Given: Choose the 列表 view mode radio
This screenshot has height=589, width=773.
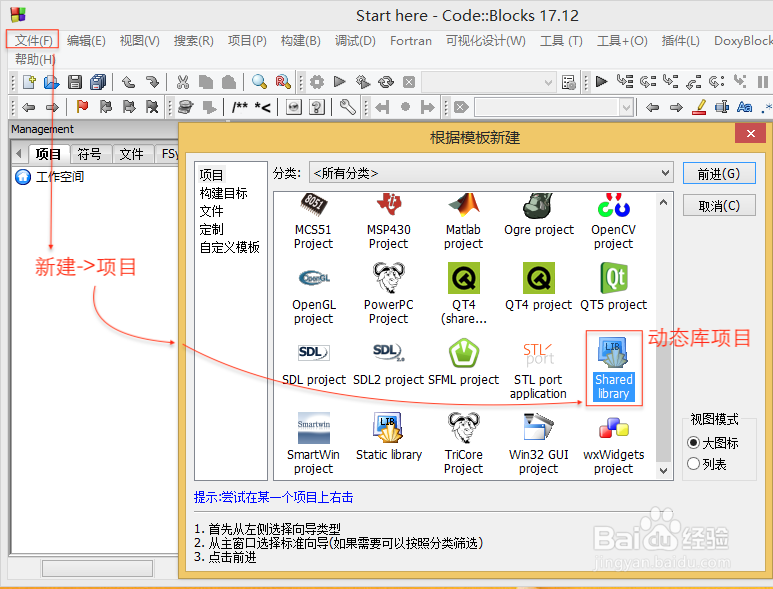Looking at the screenshot, I should point(693,464).
